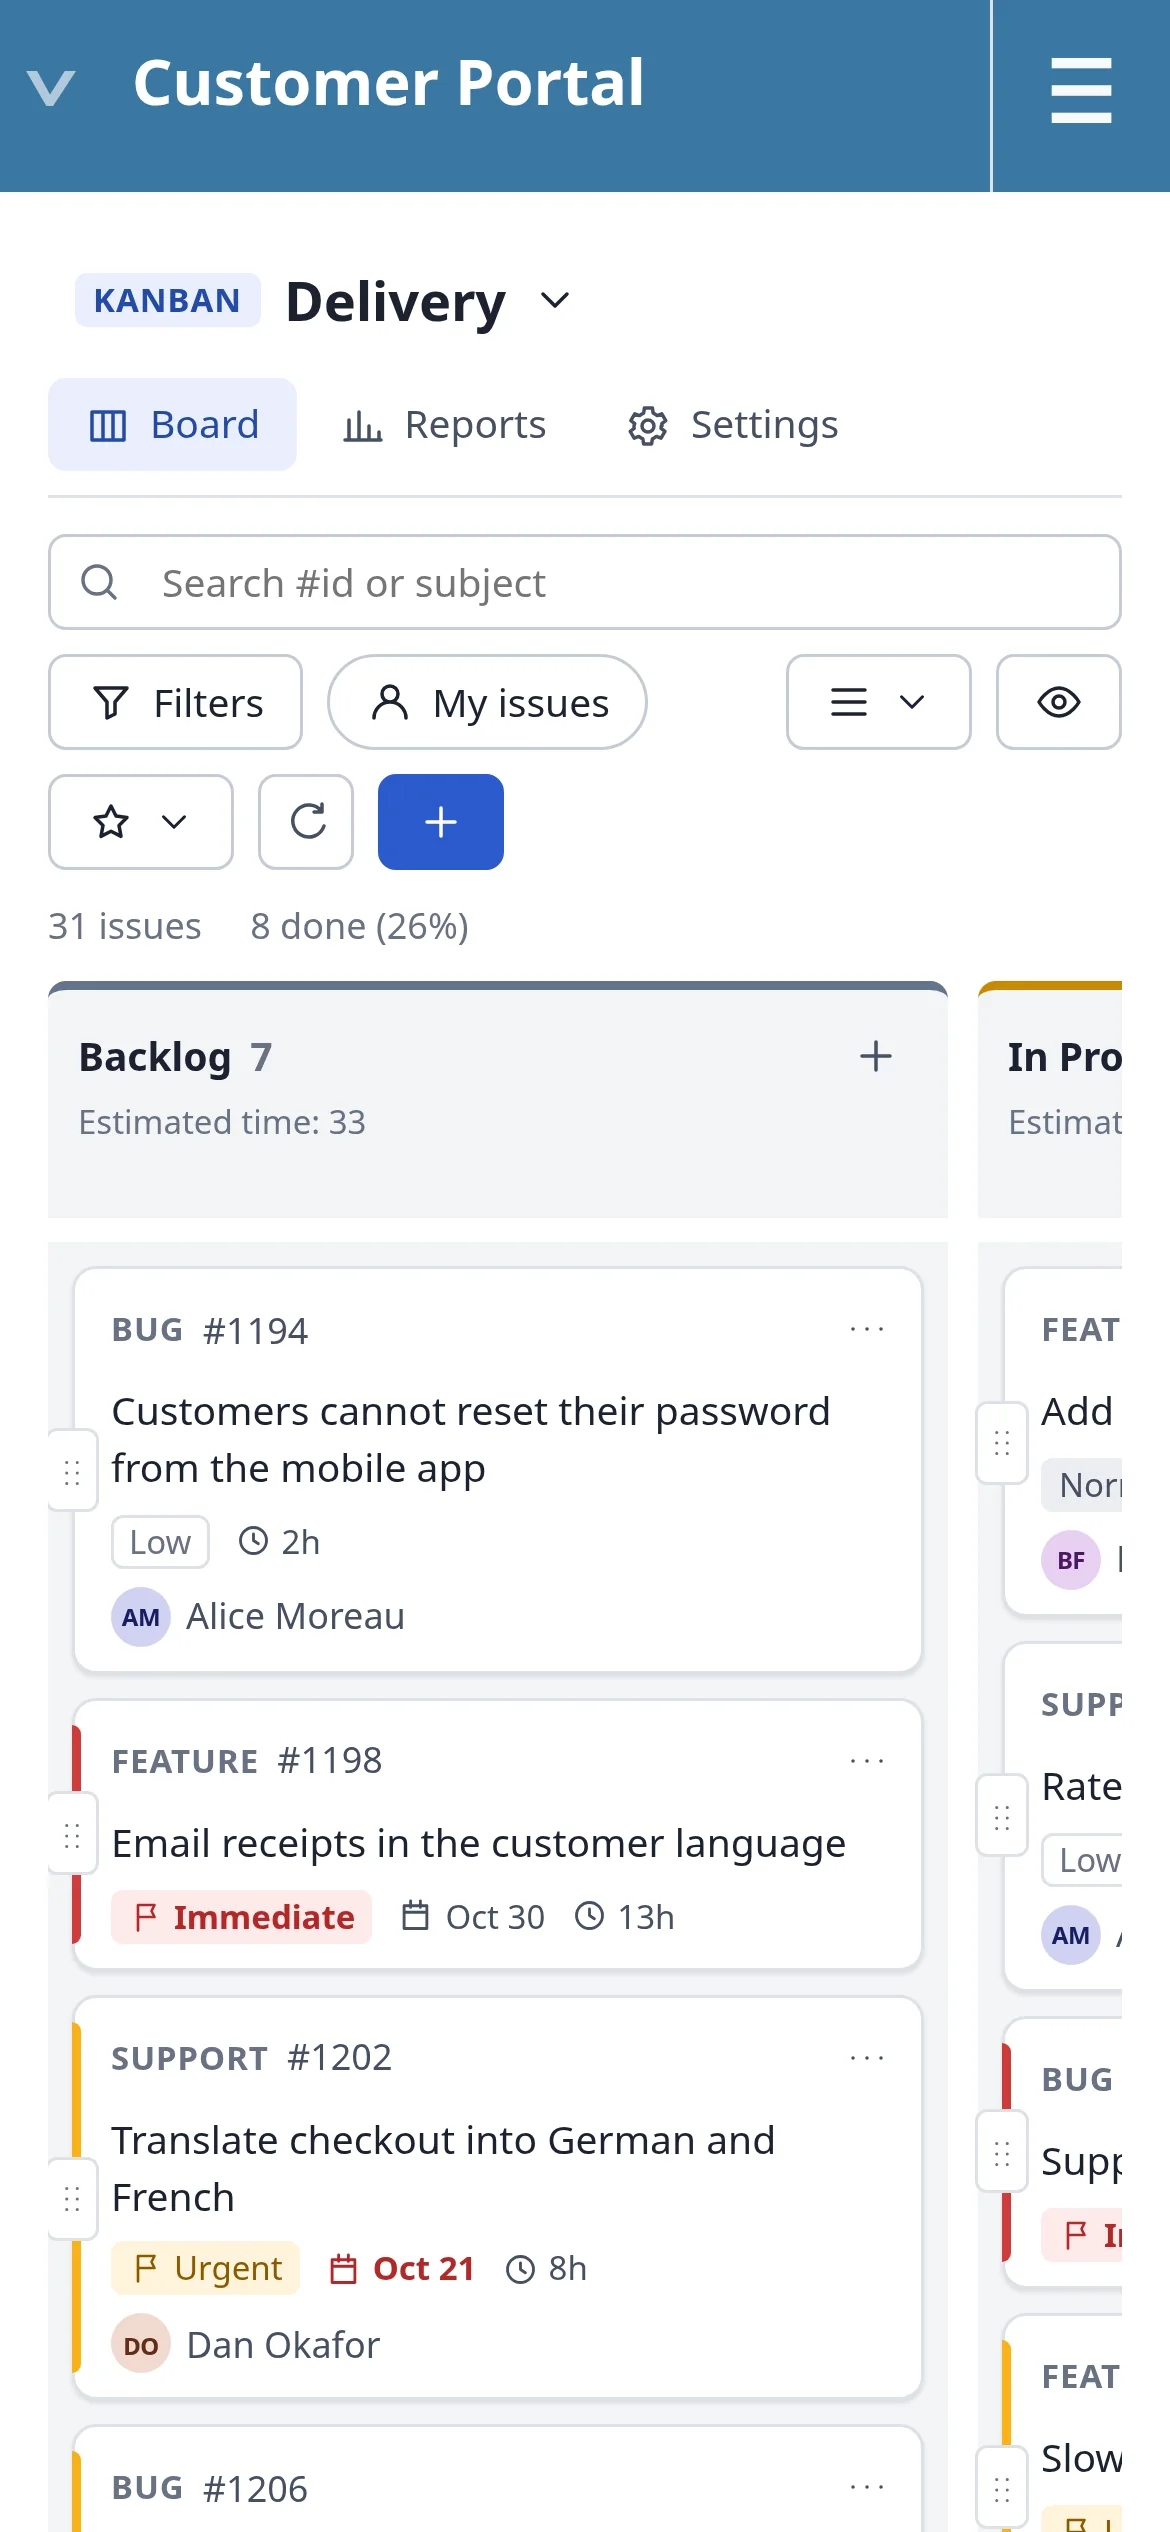Image resolution: width=1170 pixels, height=2532 pixels.
Task: Open the star saved views dropdown
Action: click(141, 822)
